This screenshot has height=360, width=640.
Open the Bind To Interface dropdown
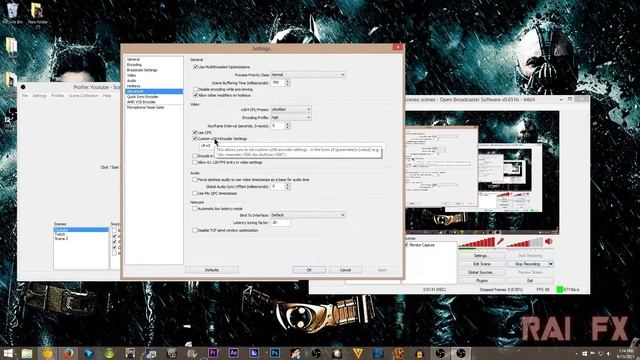308,215
